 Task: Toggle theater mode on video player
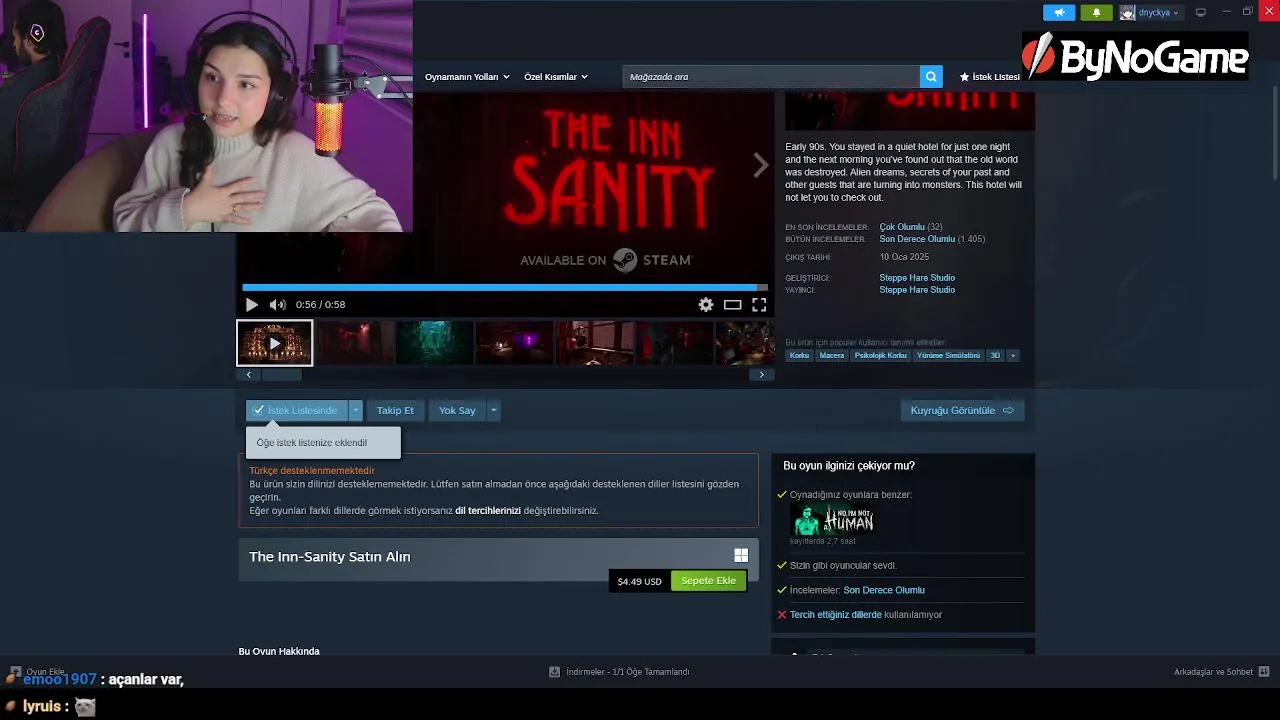coord(733,305)
